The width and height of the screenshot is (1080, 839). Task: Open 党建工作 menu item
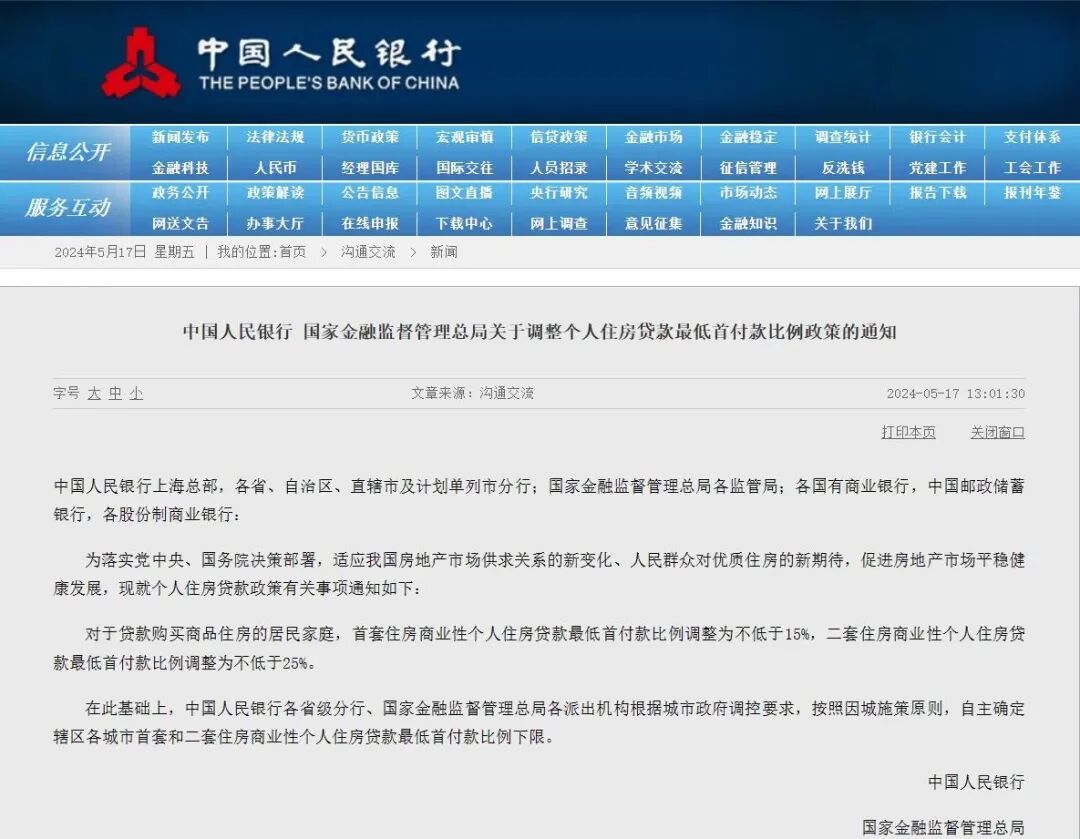tap(937, 167)
